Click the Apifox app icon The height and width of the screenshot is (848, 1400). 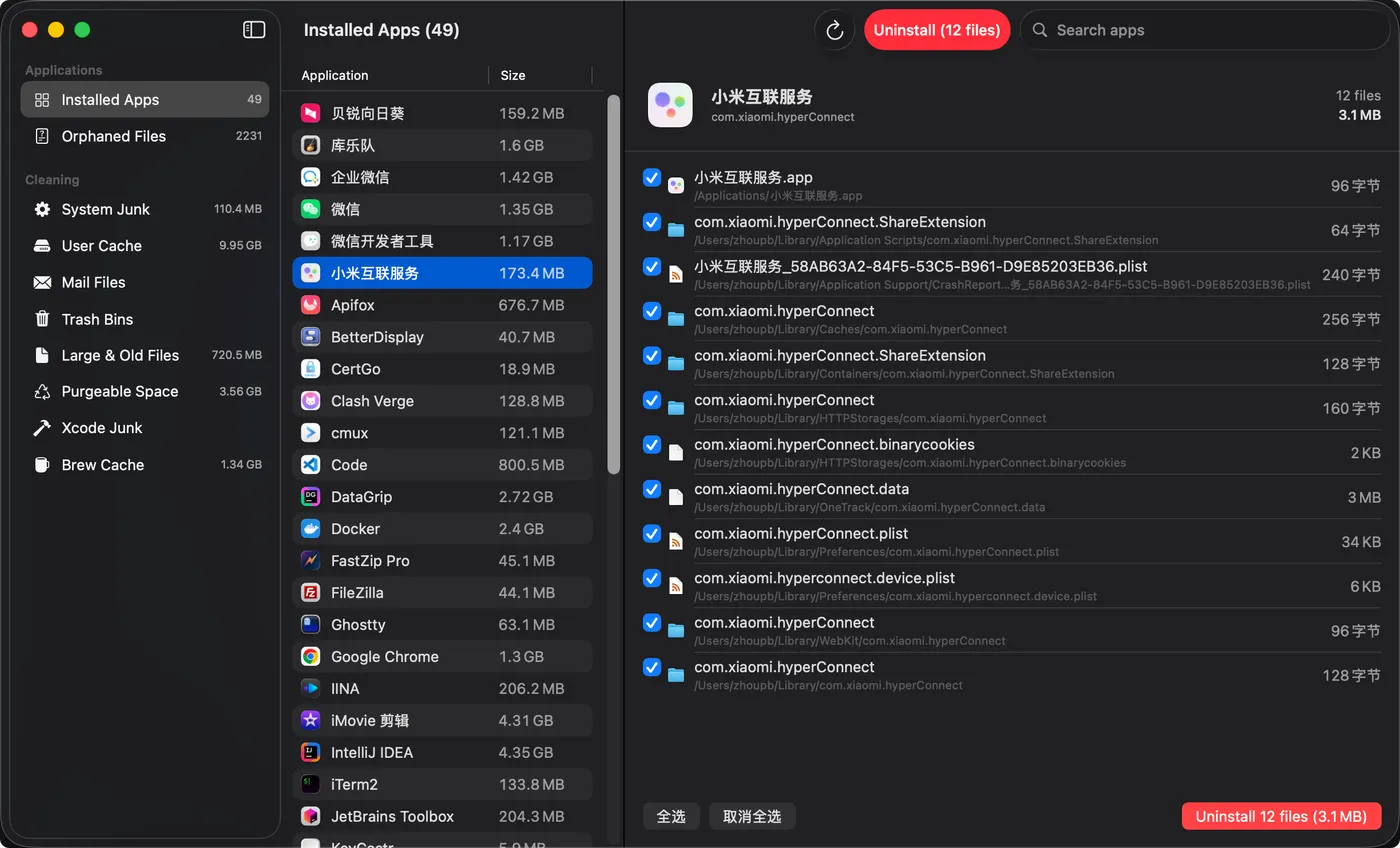[311, 305]
